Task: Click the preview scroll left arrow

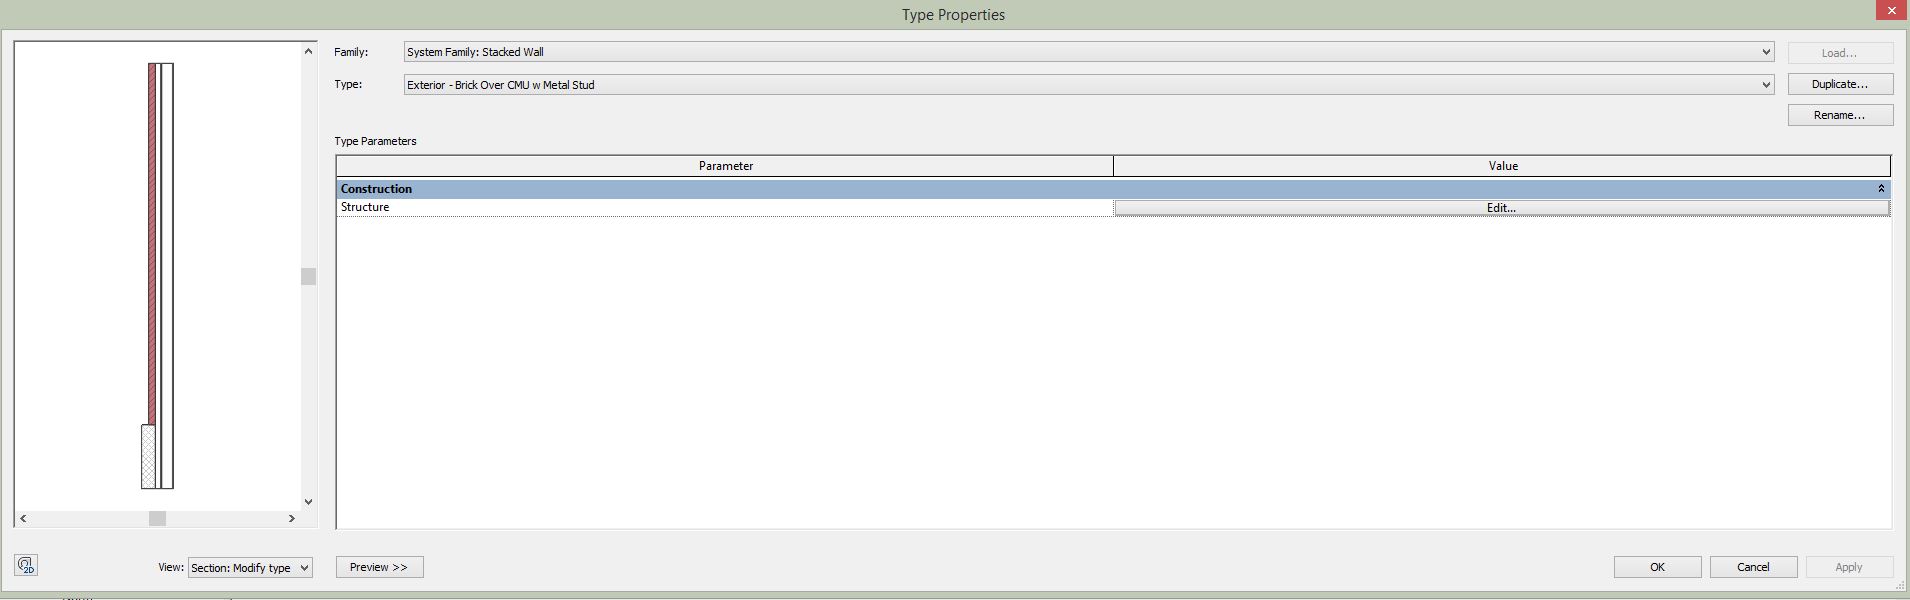Action: pos(23,518)
